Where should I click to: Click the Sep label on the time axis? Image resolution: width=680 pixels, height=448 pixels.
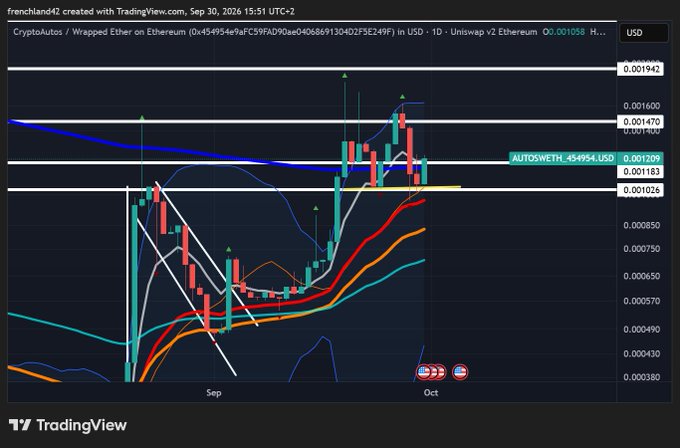pyautogui.click(x=213, y=392)
